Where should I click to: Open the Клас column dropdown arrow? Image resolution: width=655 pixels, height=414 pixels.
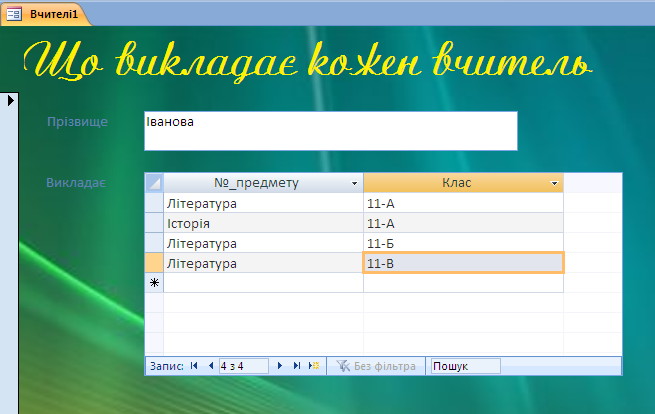[554, 183]
